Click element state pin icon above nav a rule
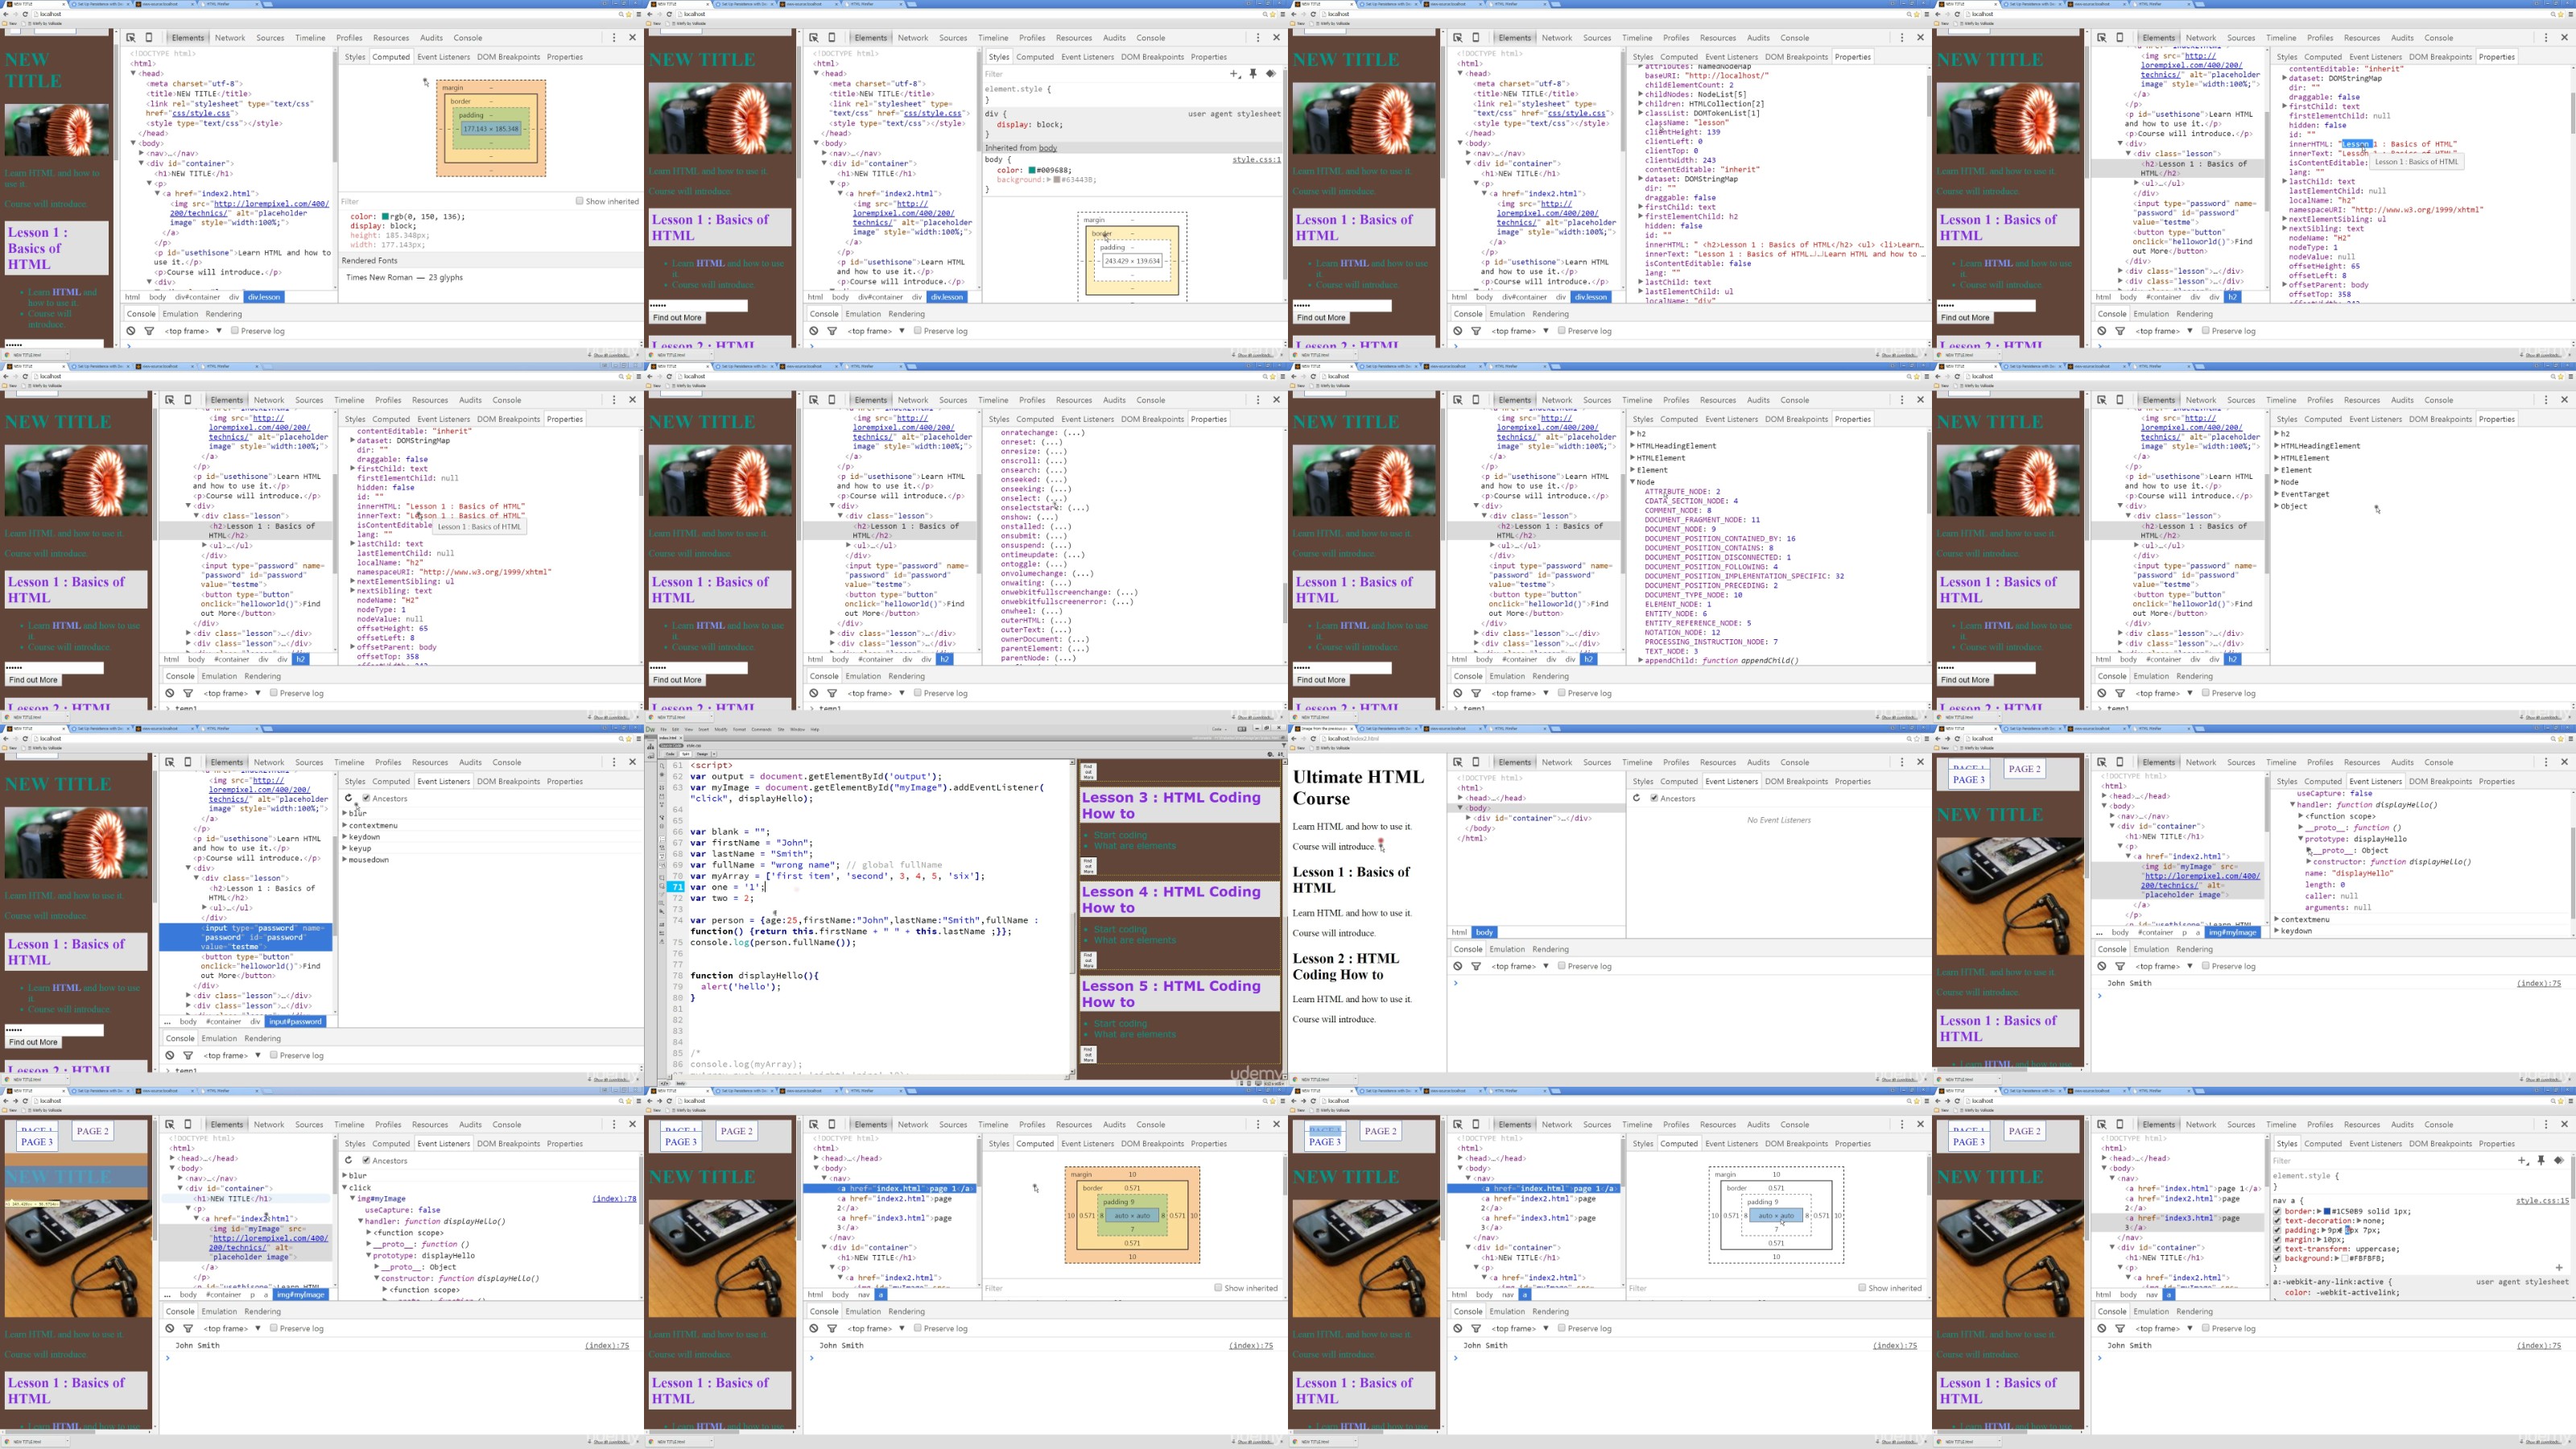 click(x=2541, y=1161)
